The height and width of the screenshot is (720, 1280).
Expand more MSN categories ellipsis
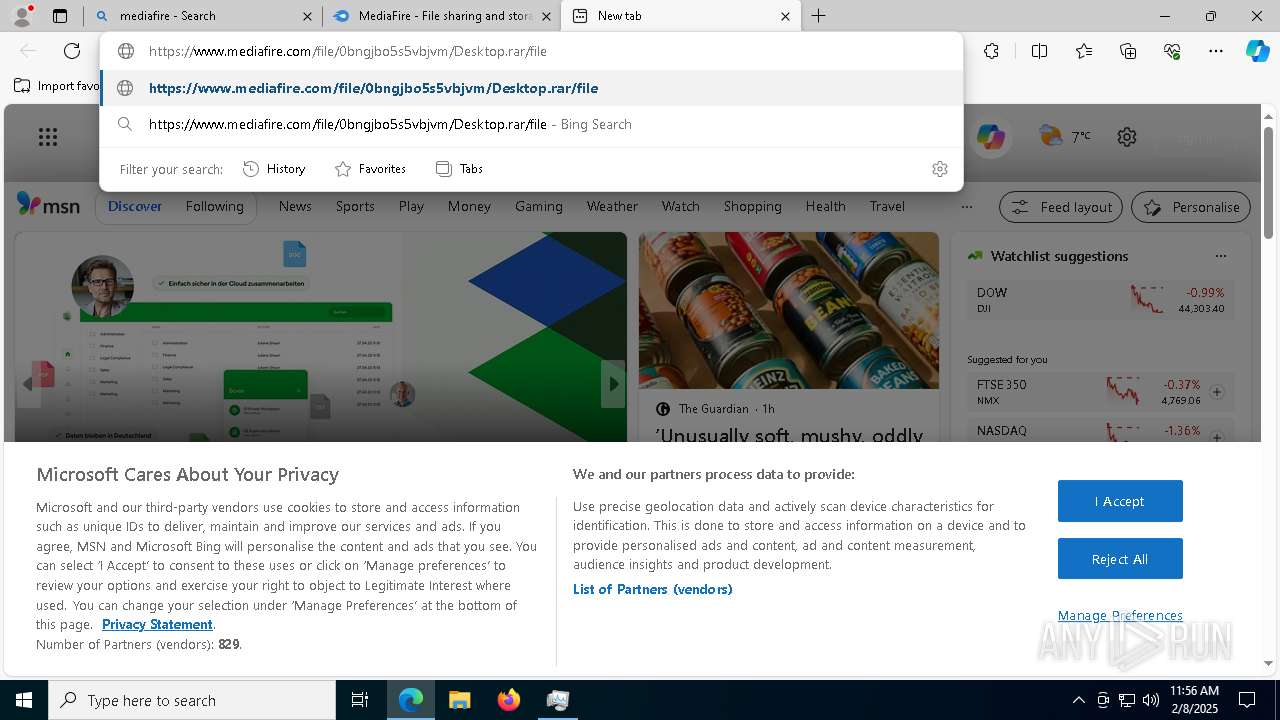click(966, 207)
